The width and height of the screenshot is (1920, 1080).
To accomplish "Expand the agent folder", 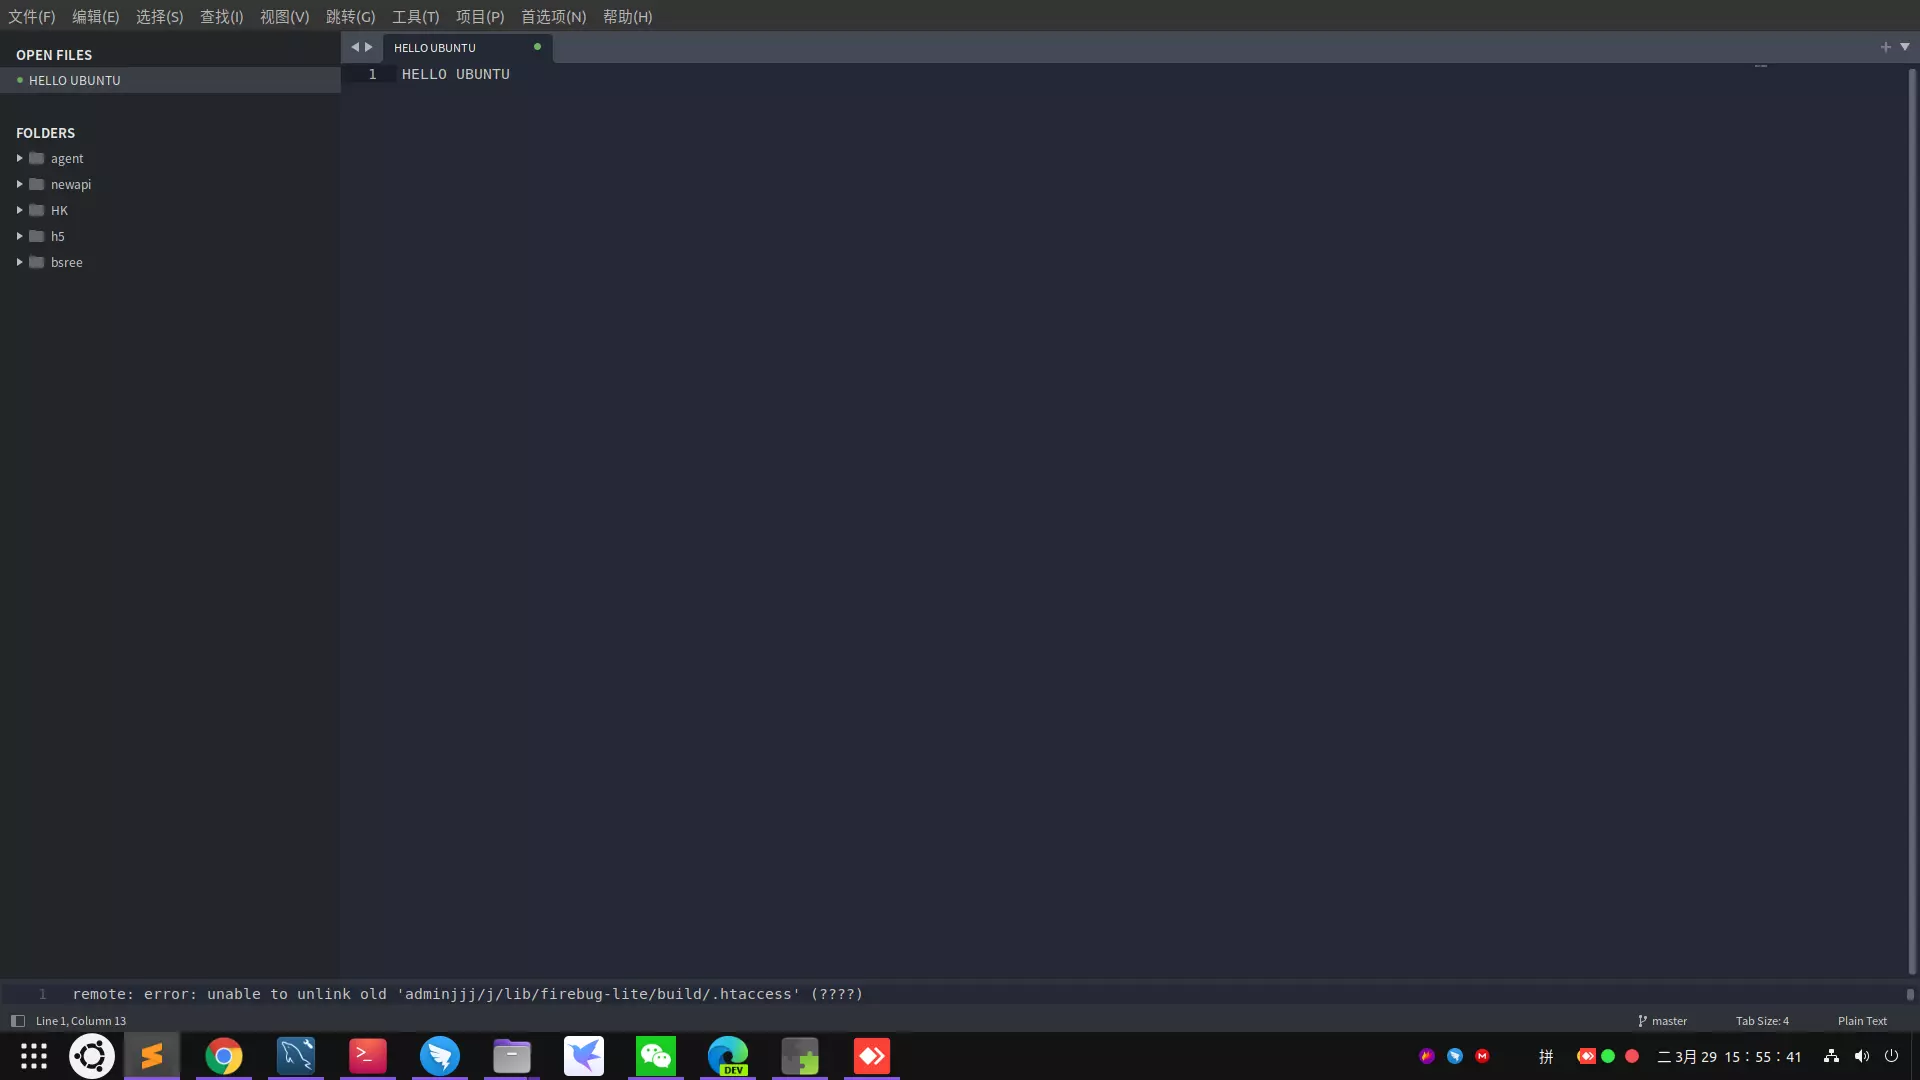I will [19, 158].
